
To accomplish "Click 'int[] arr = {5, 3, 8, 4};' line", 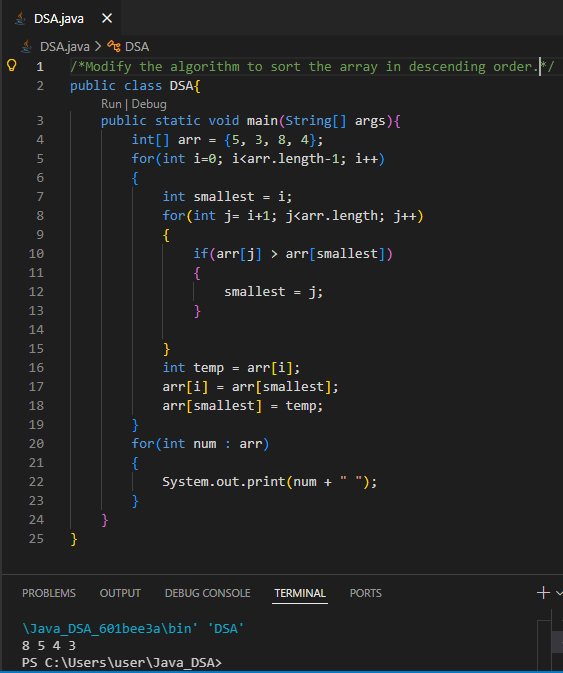I will tap(227, 140).
